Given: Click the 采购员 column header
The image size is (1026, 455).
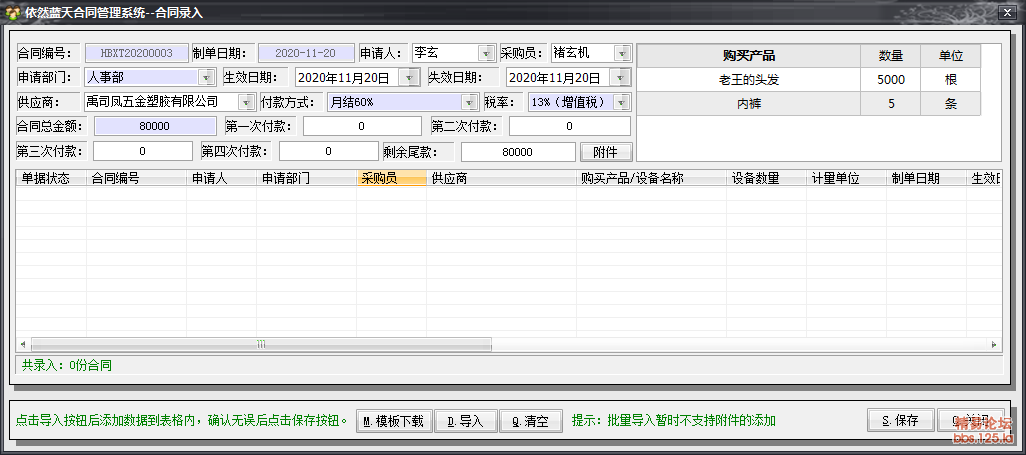Looking at the screenshot, I should (391, 178).
